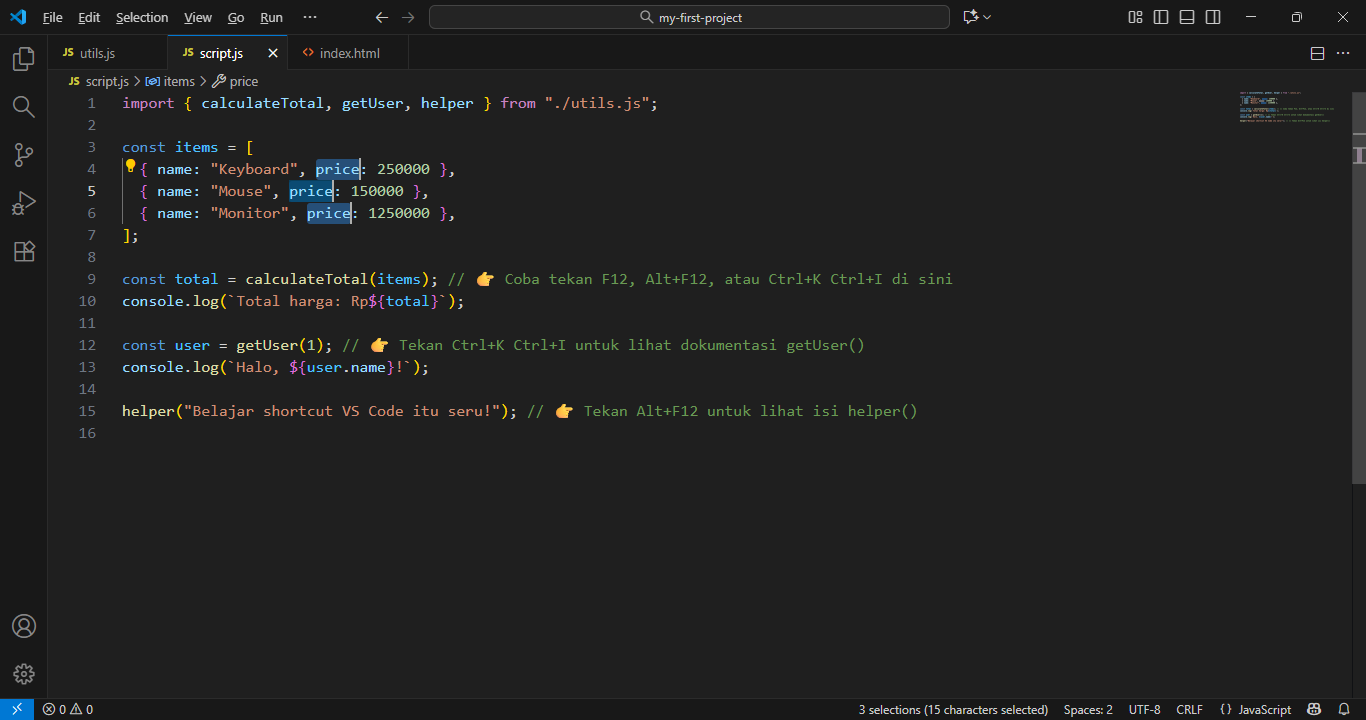This screenshot has height=720, width=1366.
Task: Click the errors and warnings indicator
Action: pyautogui.click(x=68, y=709)
